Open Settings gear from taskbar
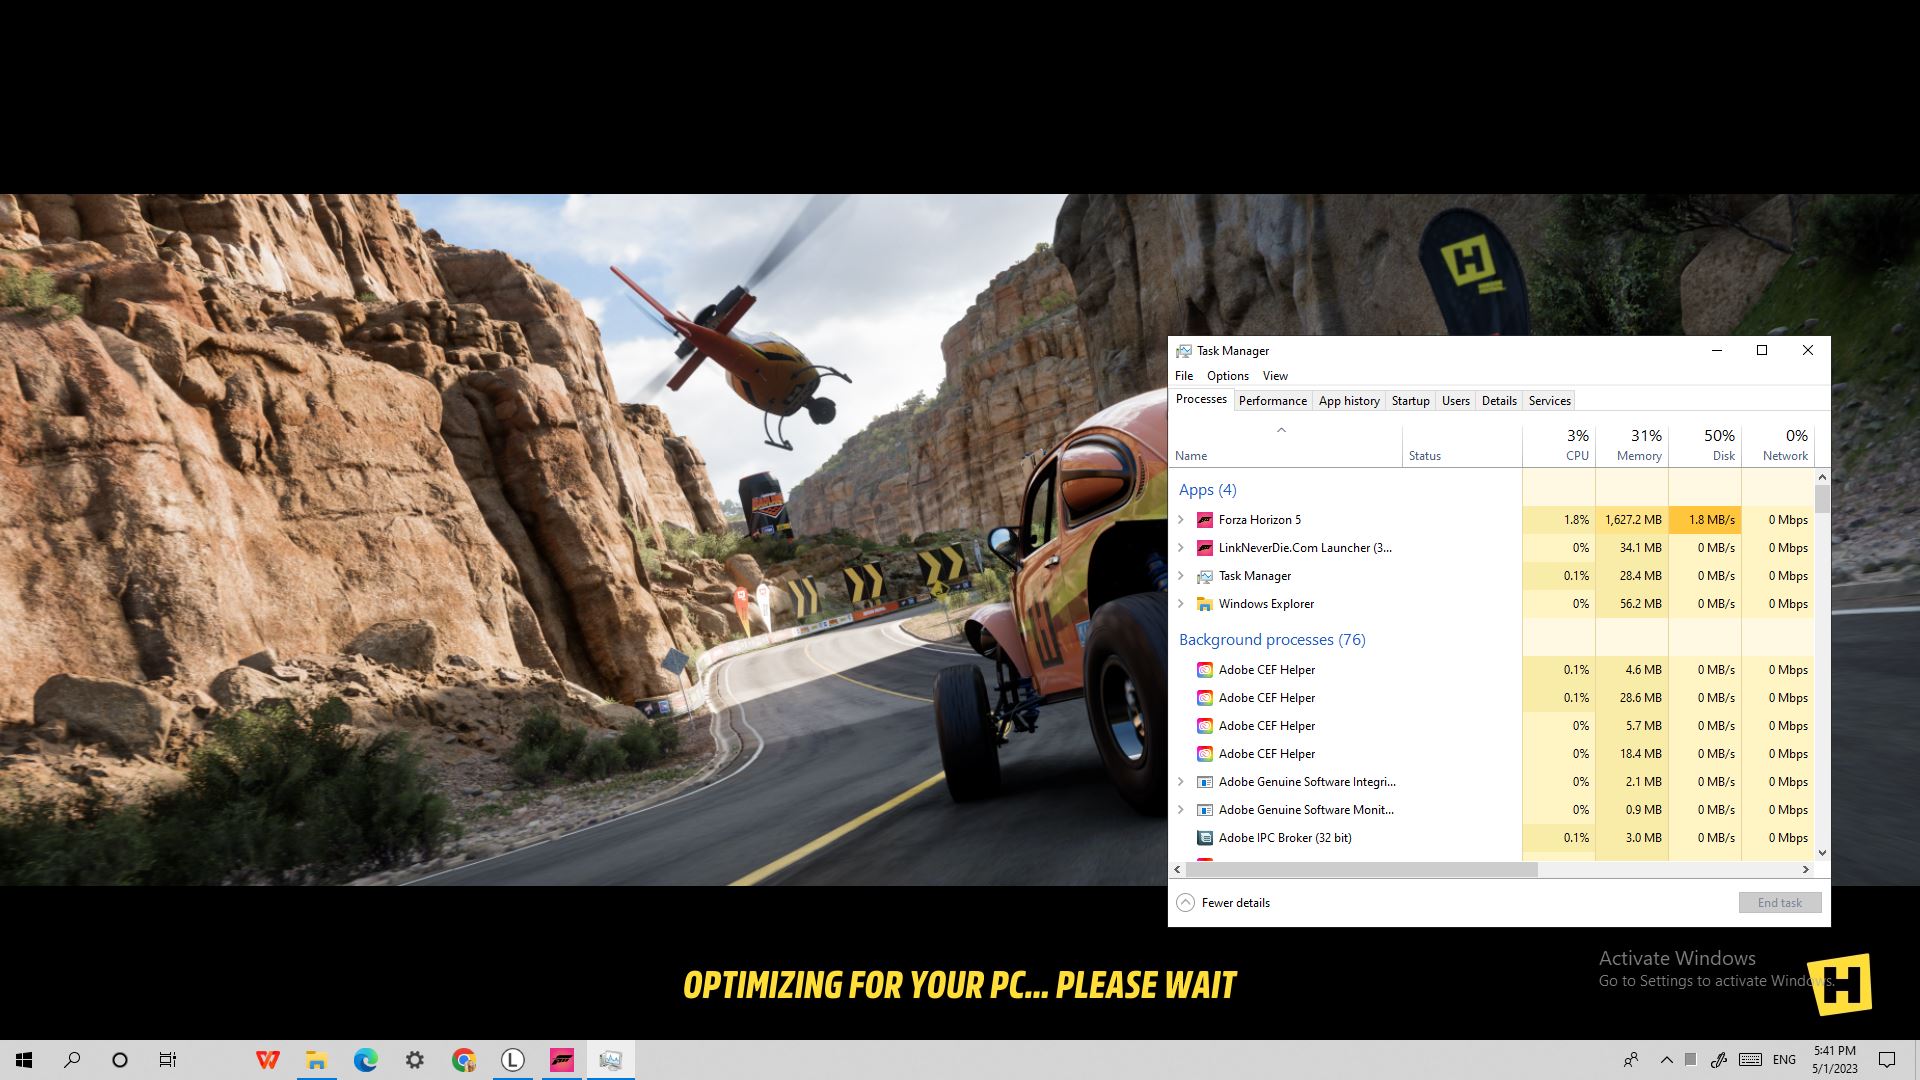This screenshot has width=1920, height=1080. click(x=415, y=1060)
